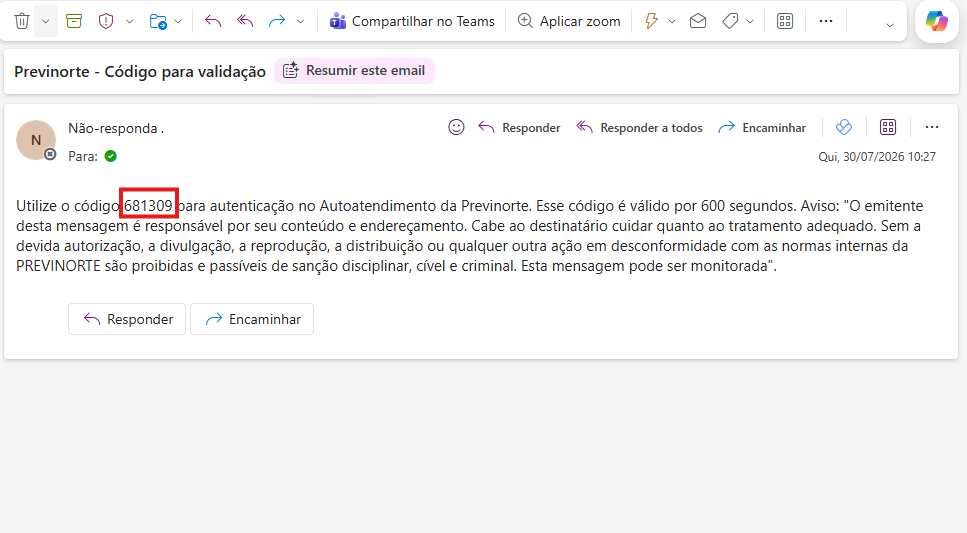Mark the message read or unread with envelope icon
Screen dimensions: 967x533
point(698,21)
